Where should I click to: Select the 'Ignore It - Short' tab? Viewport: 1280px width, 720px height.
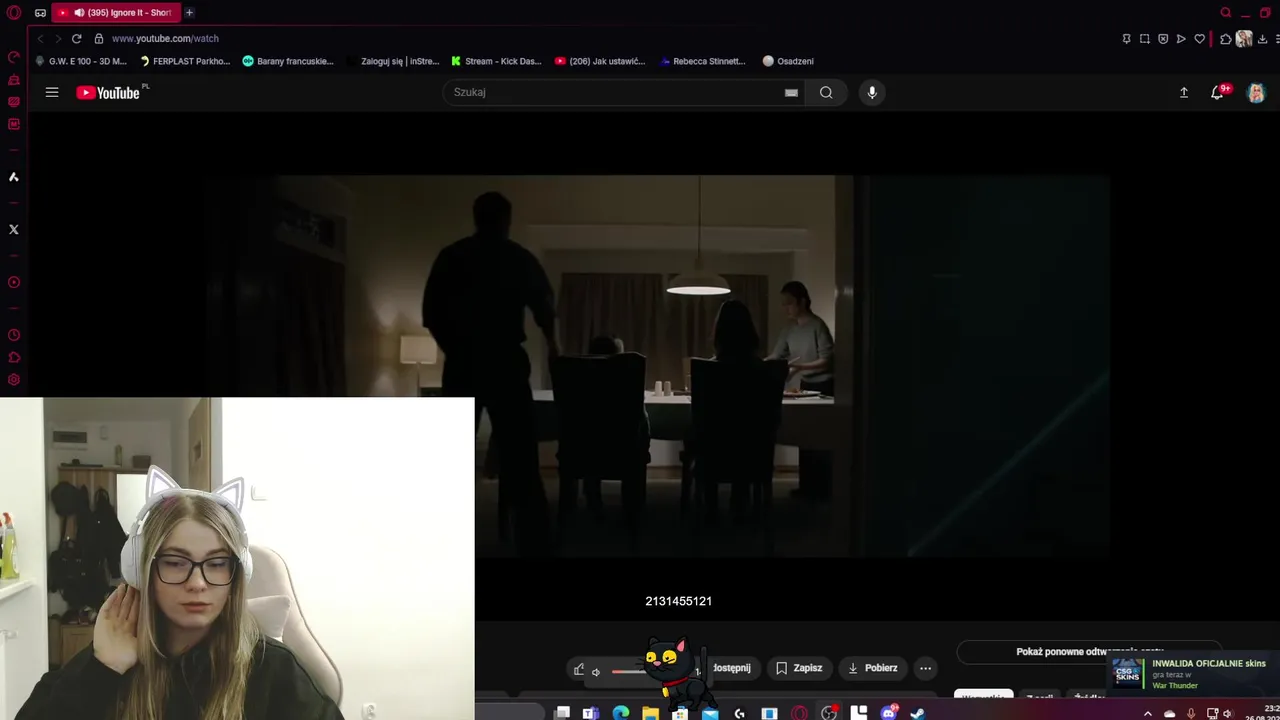115,13
